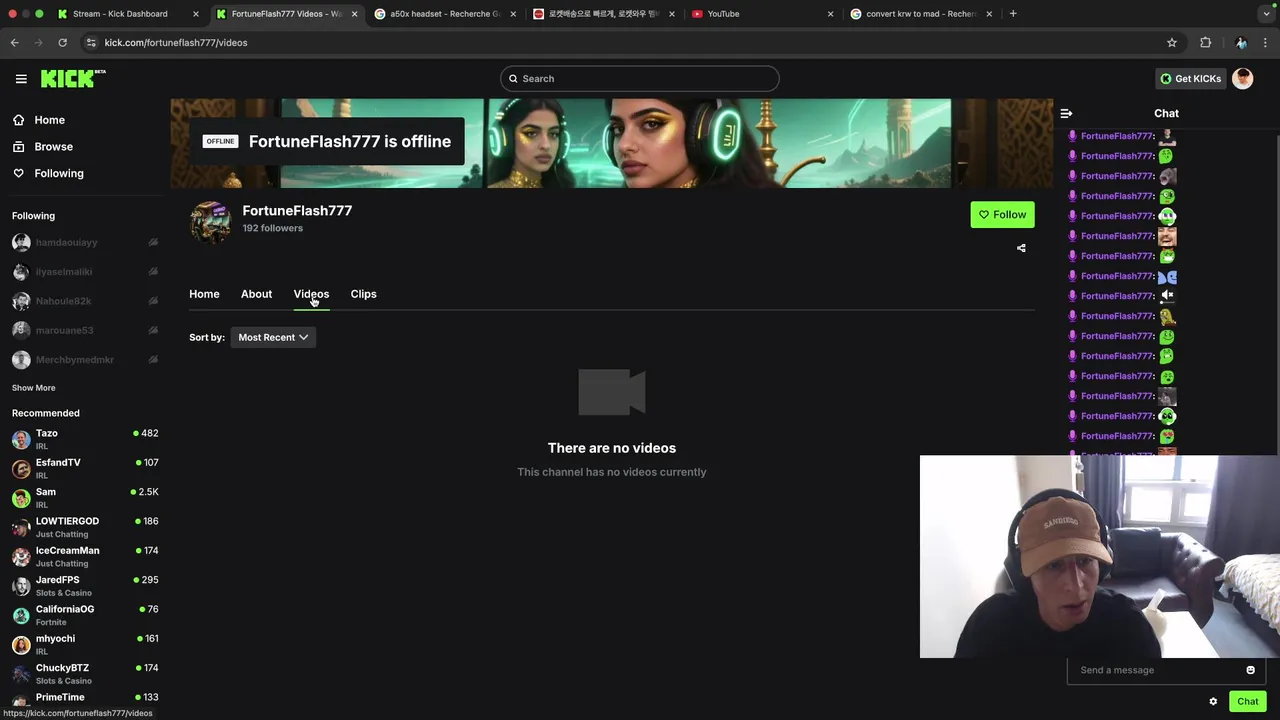Open recommended channel Sam
The width and height of the screenshot is (1280, 720).
tap(85, 498)
